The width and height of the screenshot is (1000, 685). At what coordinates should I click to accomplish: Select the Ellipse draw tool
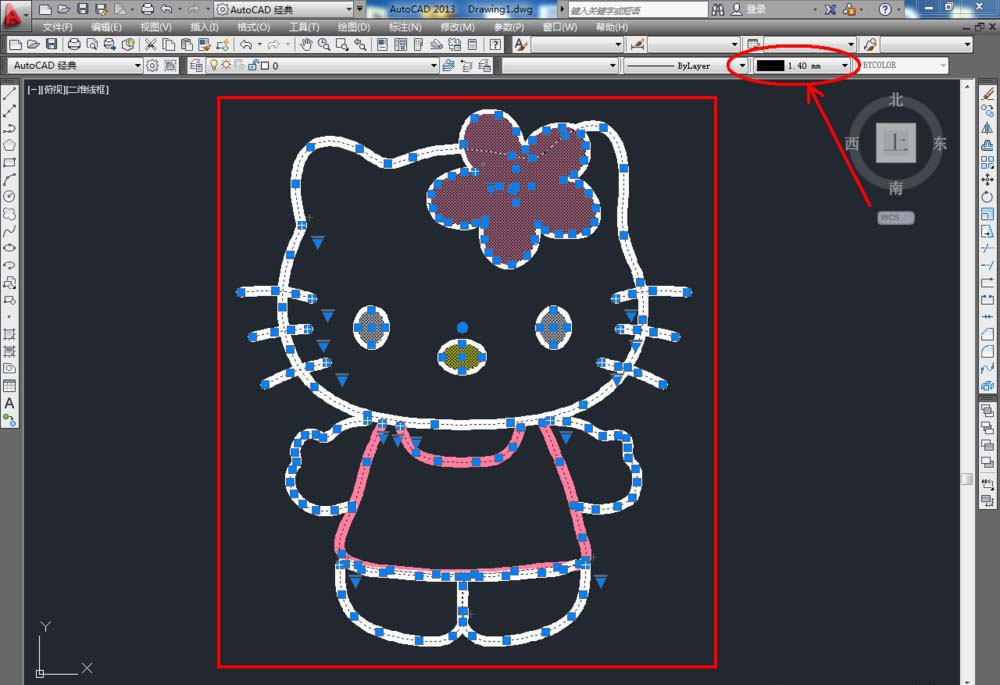10,248
